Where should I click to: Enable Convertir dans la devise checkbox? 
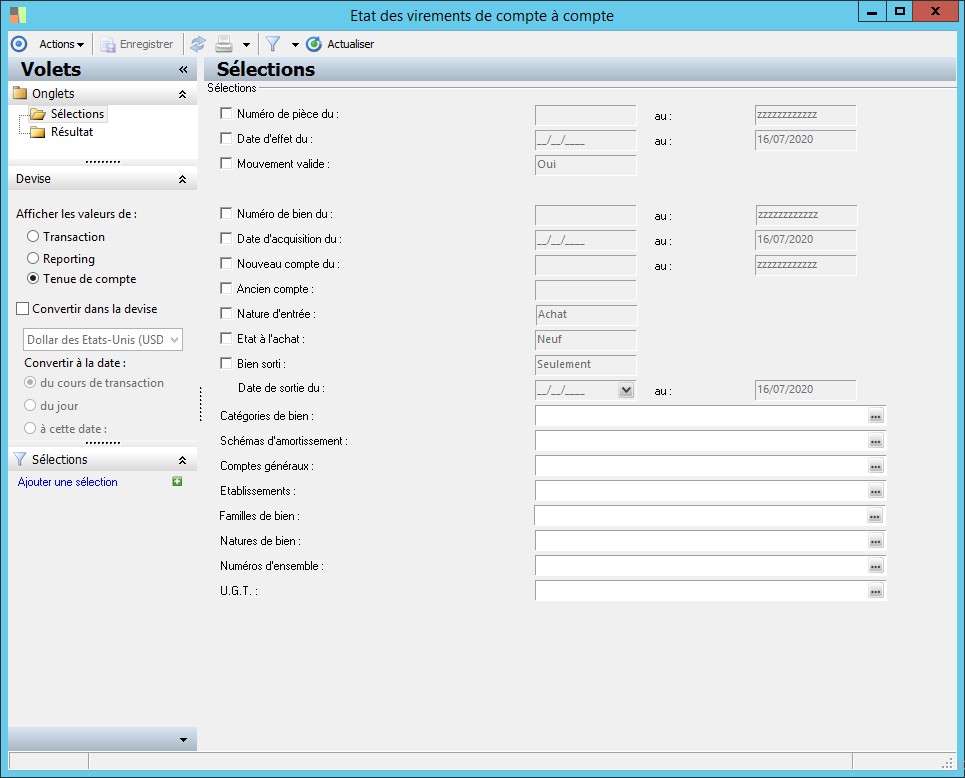[x=23, y=308]
